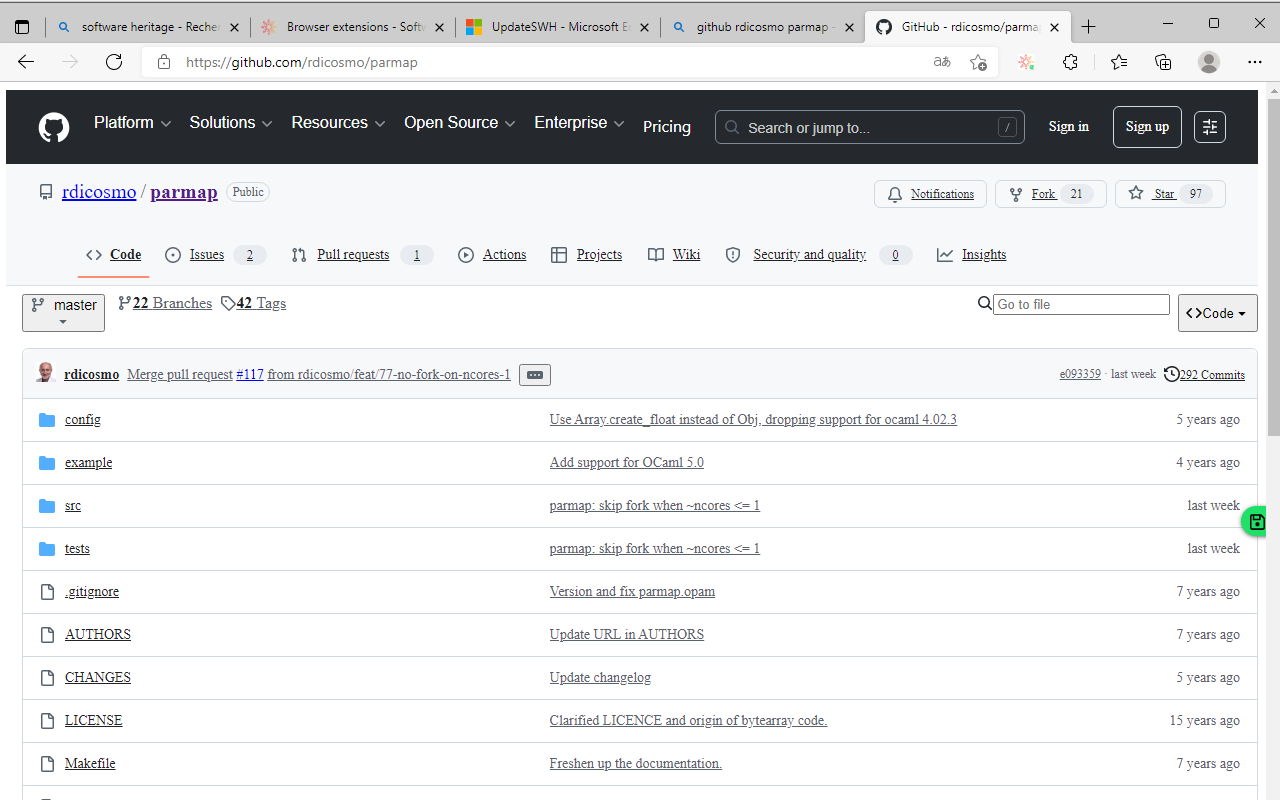Screen dimensions: 1280x800
Task: Click the browser address bar URL
Action: (x=302, y=62)
